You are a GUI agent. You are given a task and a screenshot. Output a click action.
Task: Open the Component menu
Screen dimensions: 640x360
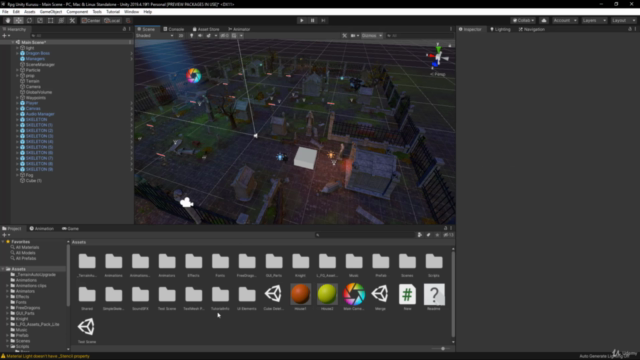77,12
